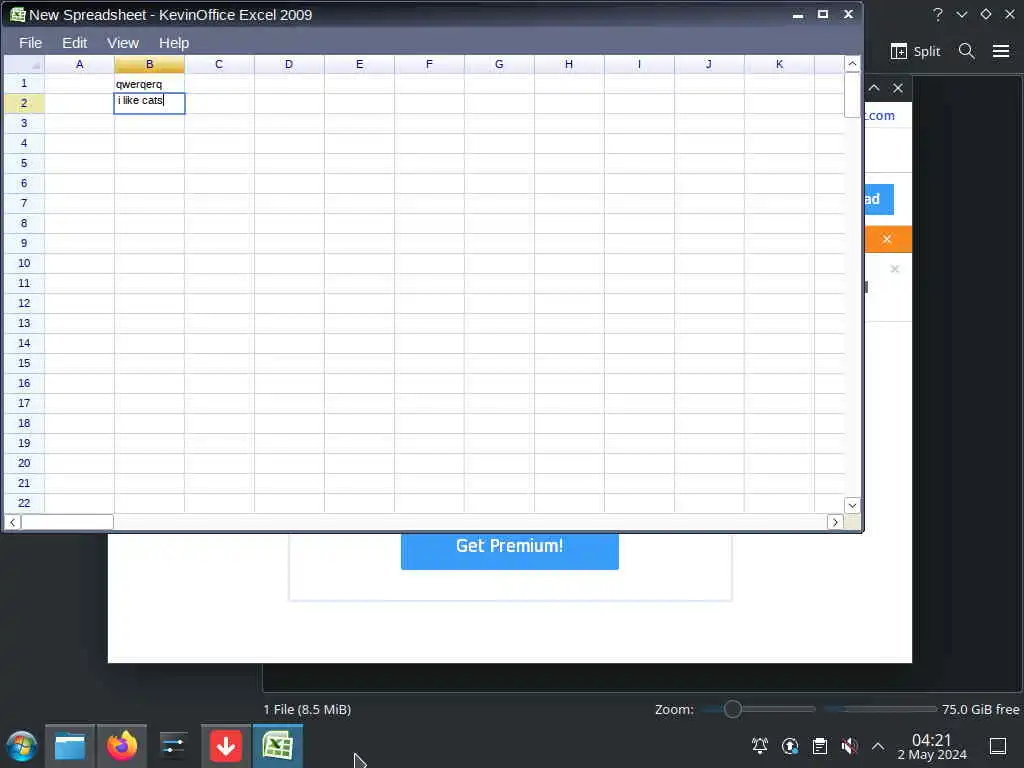
Task: Select row 10 header
Action: click(24, 263)
